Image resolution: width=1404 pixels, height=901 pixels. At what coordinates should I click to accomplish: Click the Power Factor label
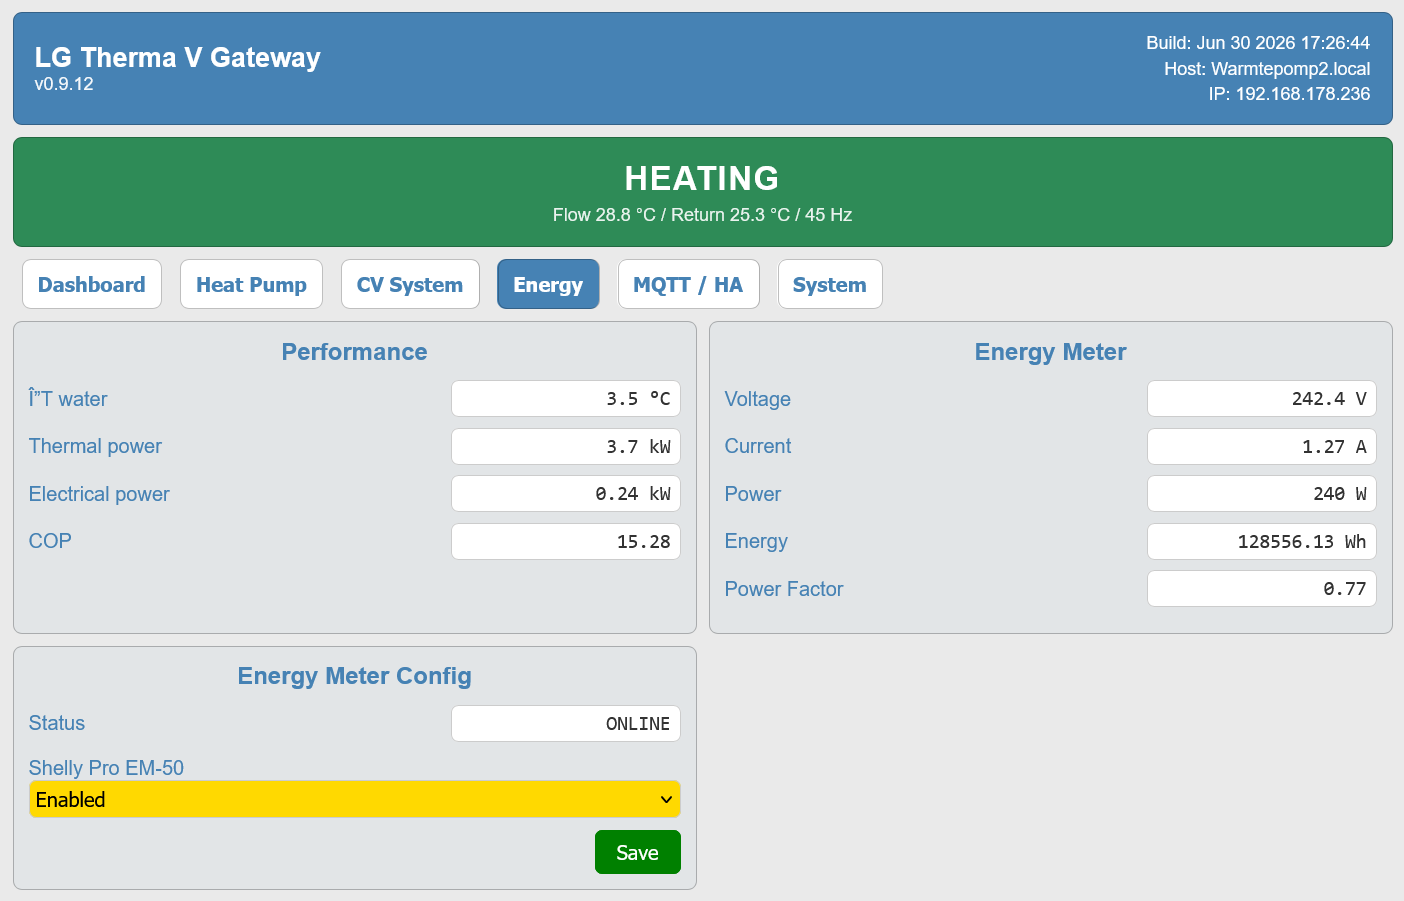click(x=784, y=589)
